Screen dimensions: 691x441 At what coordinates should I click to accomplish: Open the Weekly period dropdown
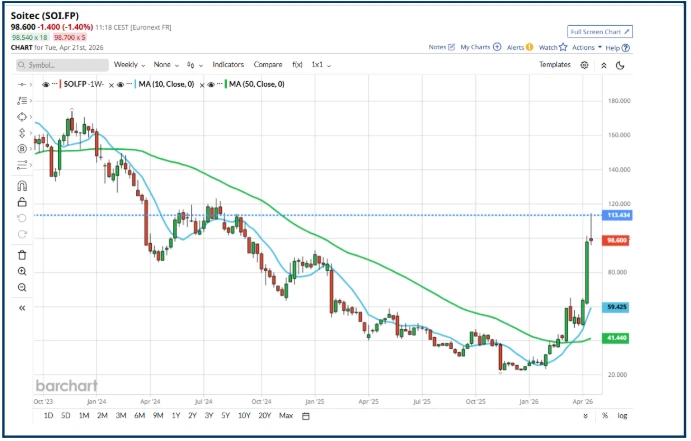129,65
